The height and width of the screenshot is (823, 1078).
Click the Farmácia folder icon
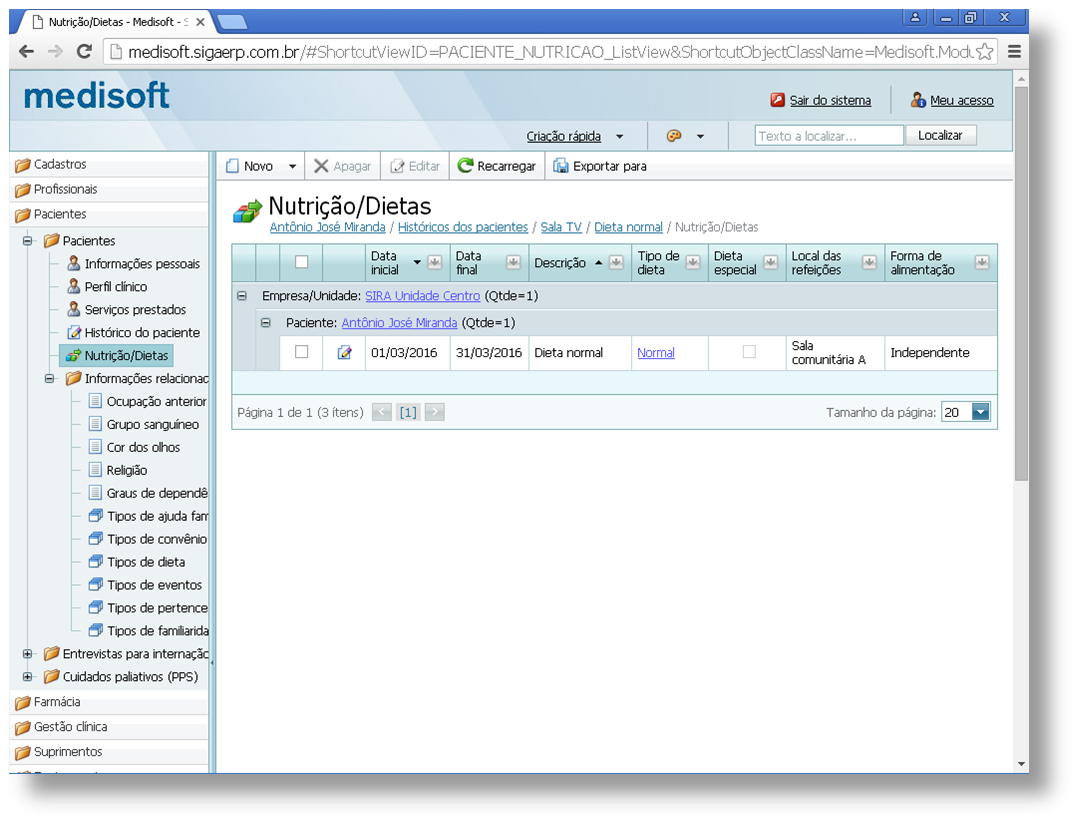coord(23,703)
